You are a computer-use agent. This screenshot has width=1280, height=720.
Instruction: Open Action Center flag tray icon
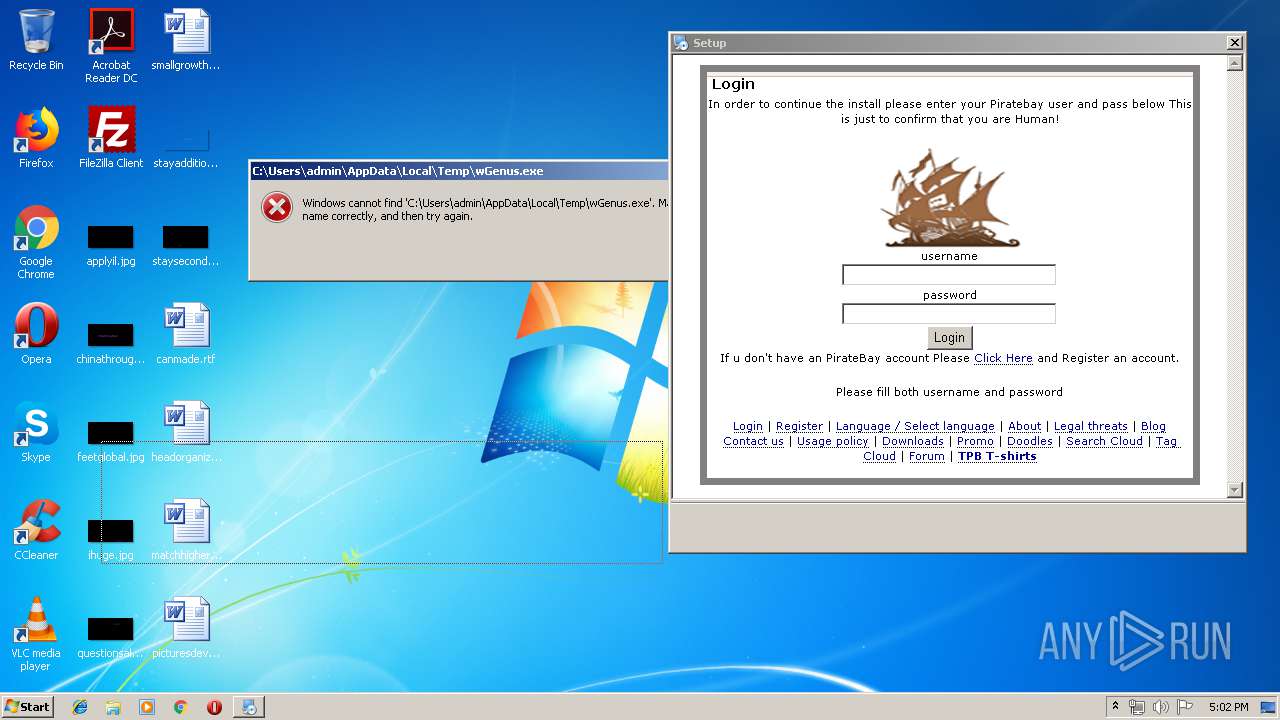tap(1184, 707)
